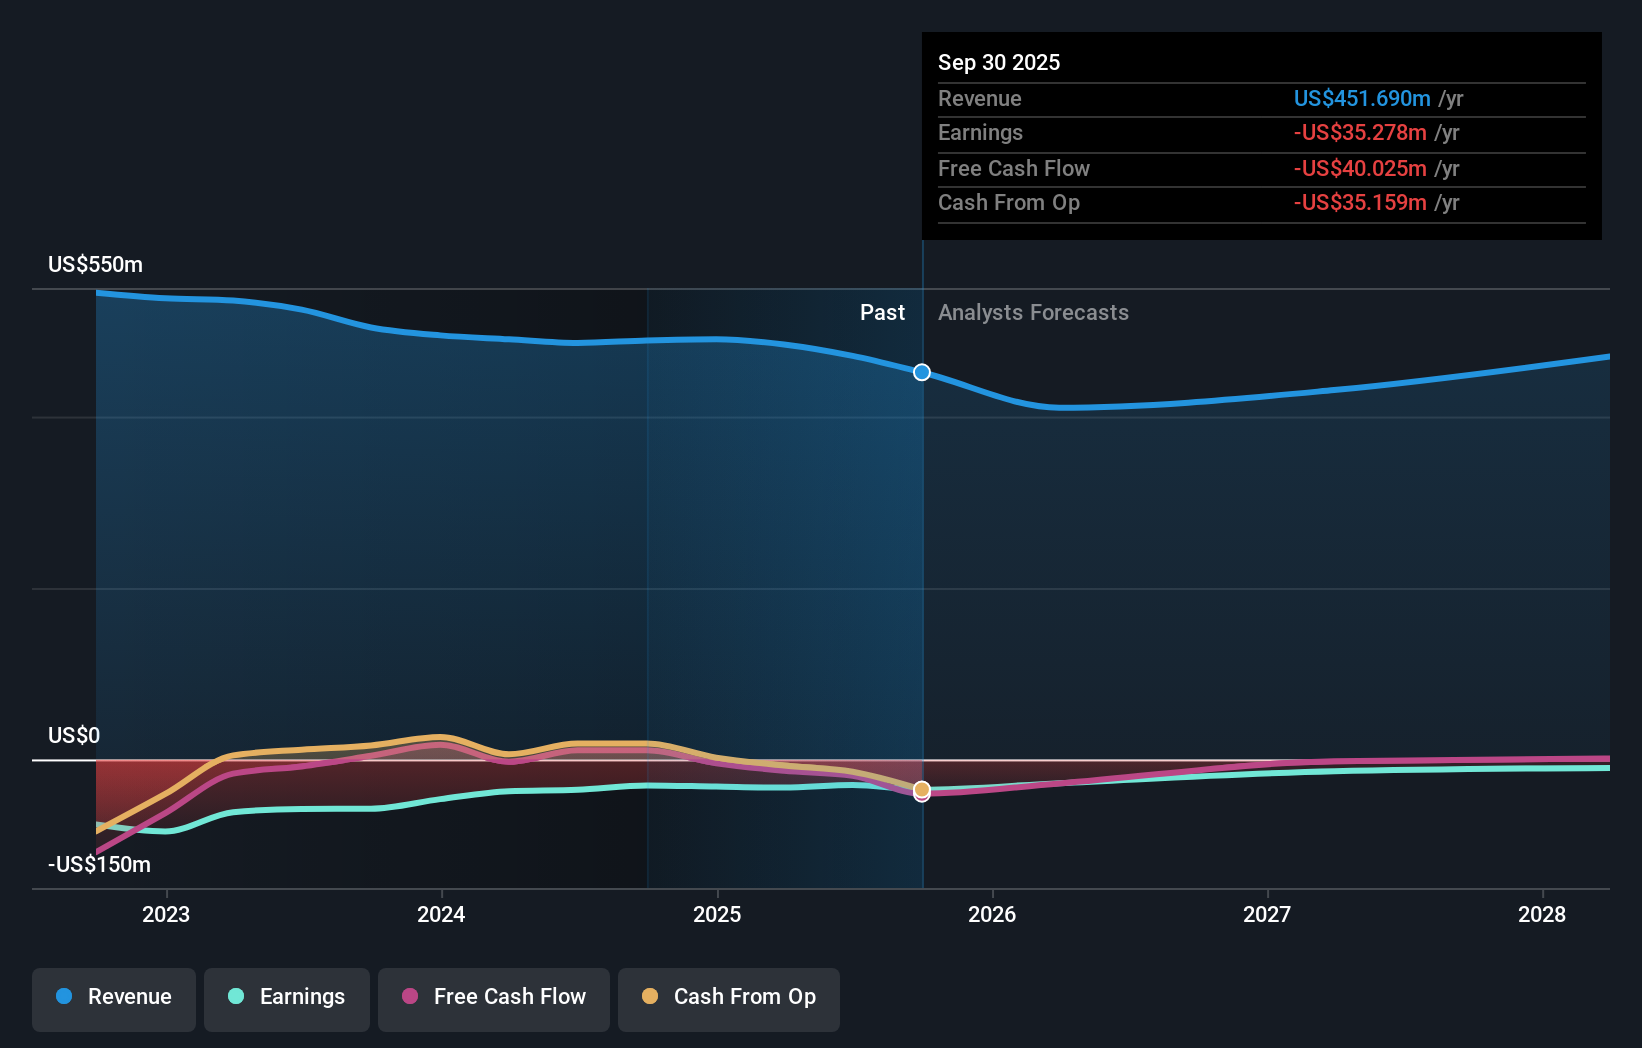
Task: Select the pink Free Cash Flow dot icon
Action: (x=410, y=997)
